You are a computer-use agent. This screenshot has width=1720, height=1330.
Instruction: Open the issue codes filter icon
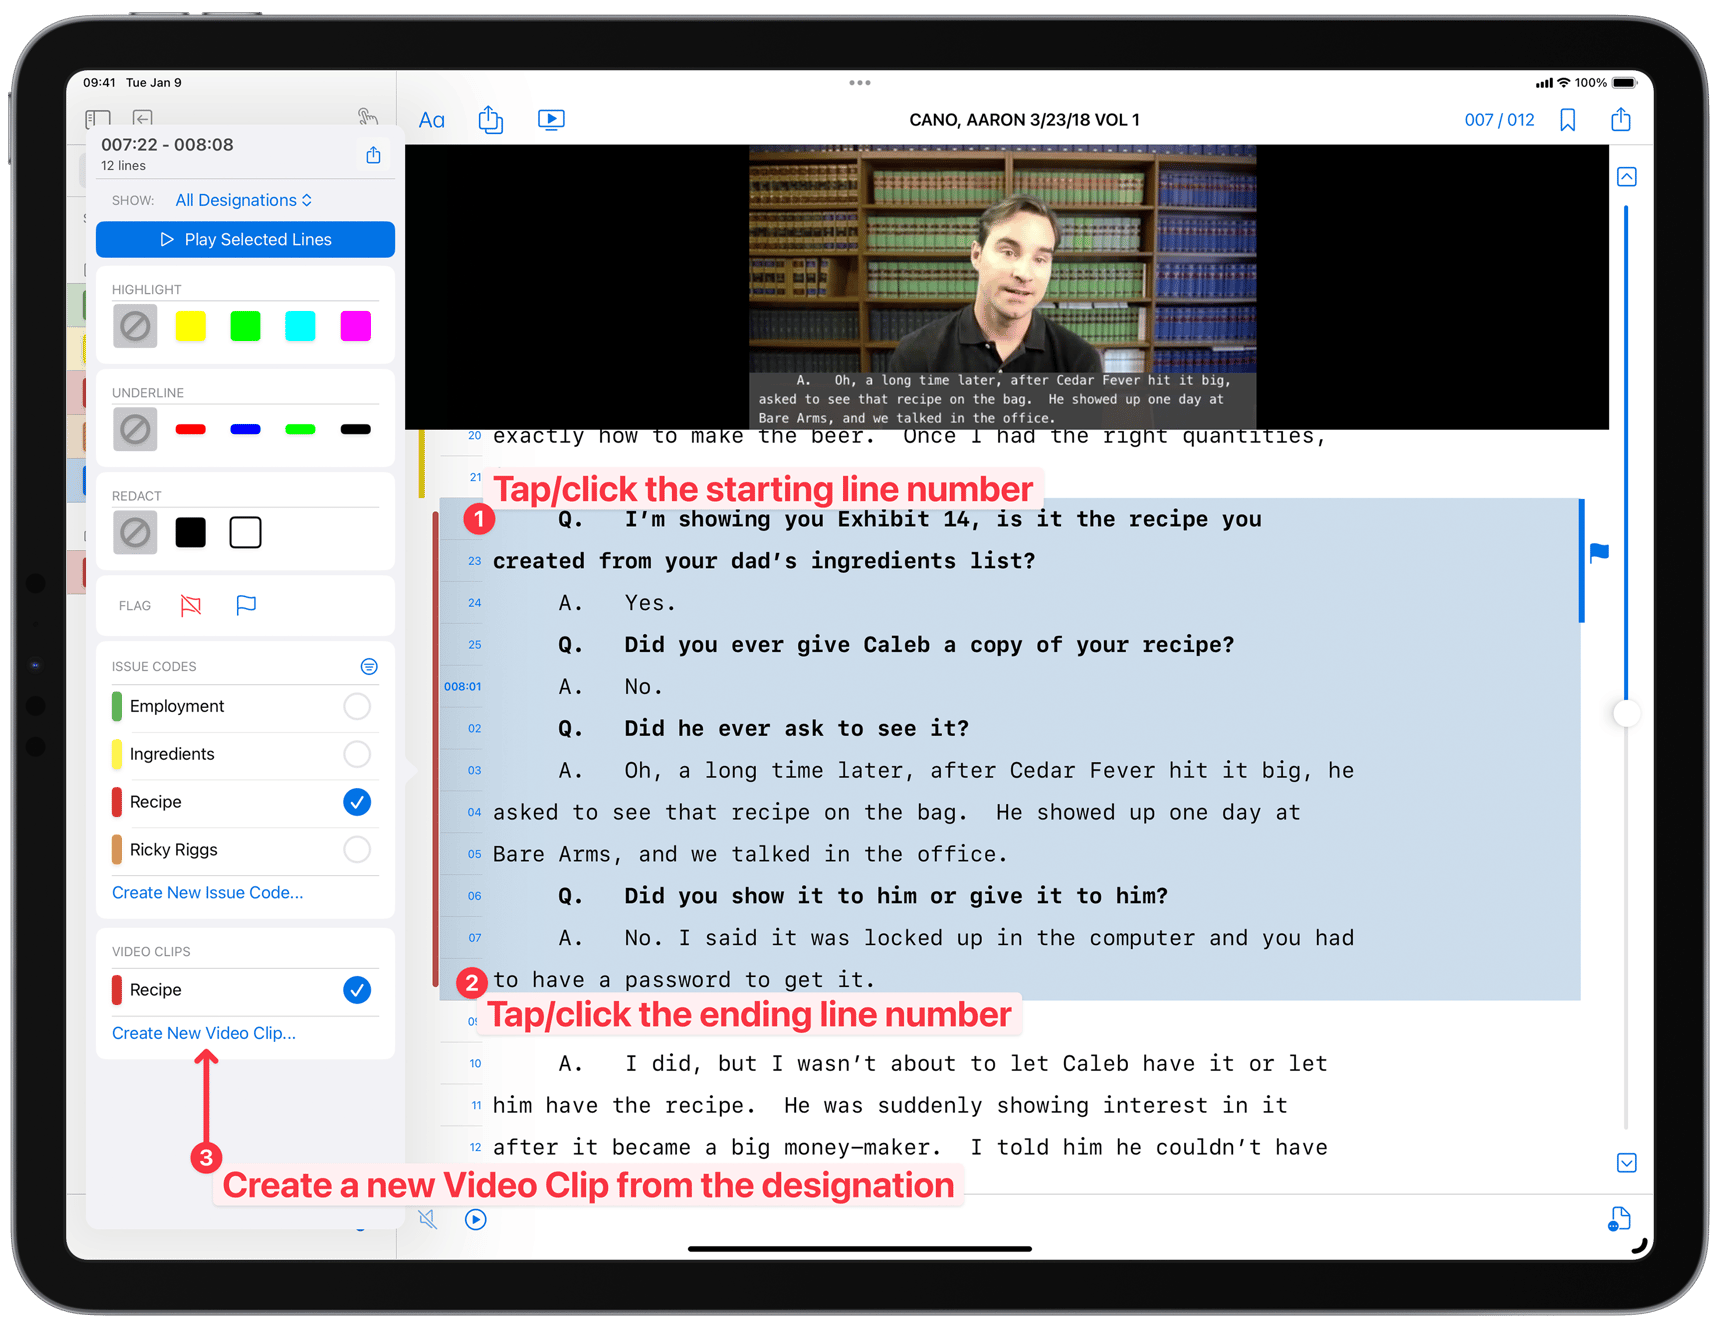[x=369, y=665]
